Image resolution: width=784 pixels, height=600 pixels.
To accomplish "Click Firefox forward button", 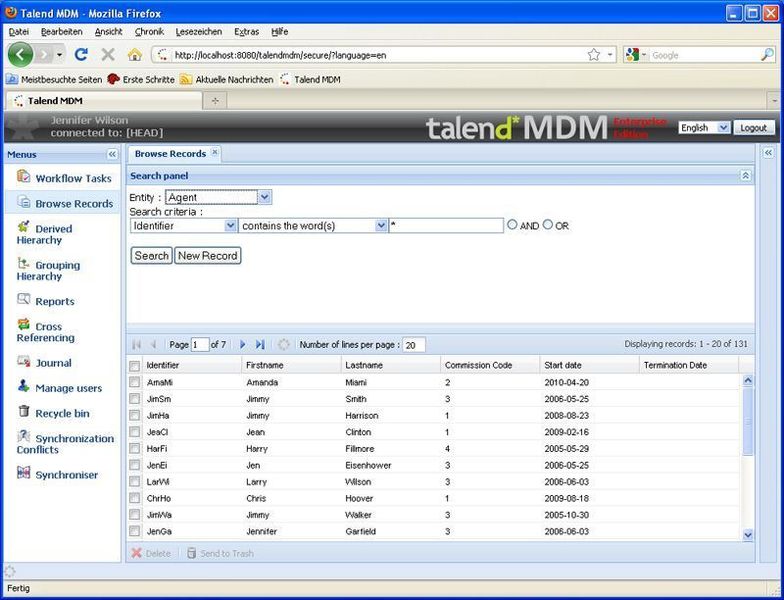I will tap(44, 54).
